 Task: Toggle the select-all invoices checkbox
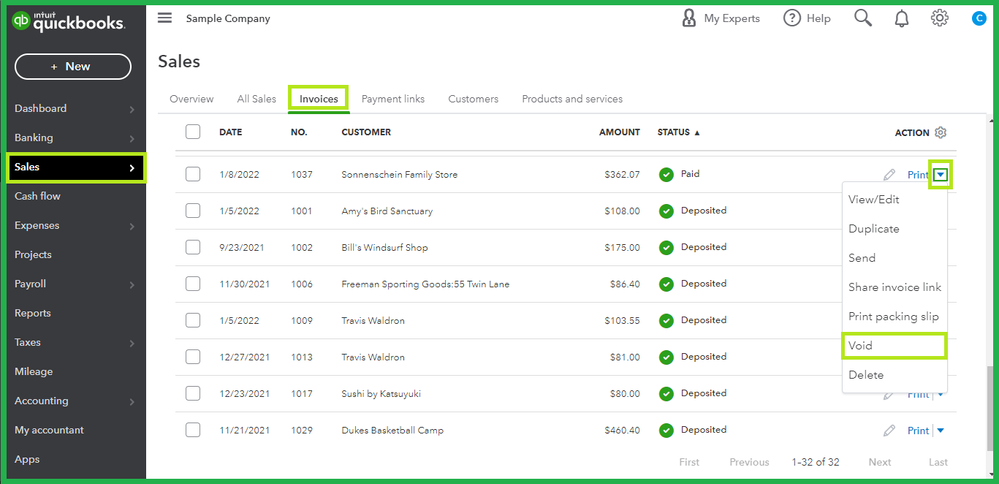[x=193, y=132]
